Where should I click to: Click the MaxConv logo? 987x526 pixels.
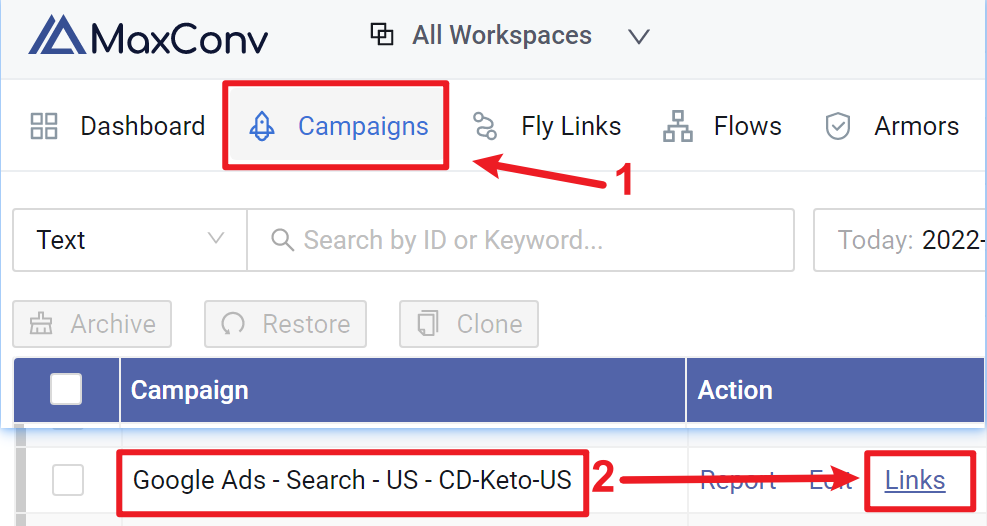[x=148, y=36]
